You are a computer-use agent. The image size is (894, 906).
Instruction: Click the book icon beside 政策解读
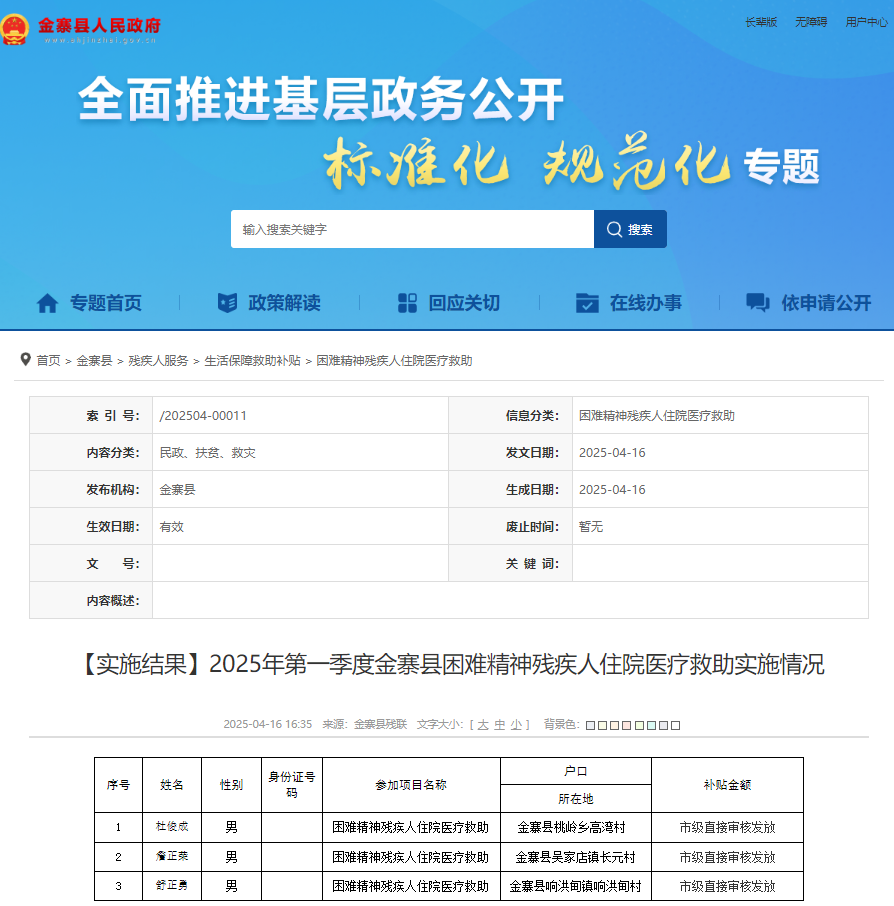[227, 303]
